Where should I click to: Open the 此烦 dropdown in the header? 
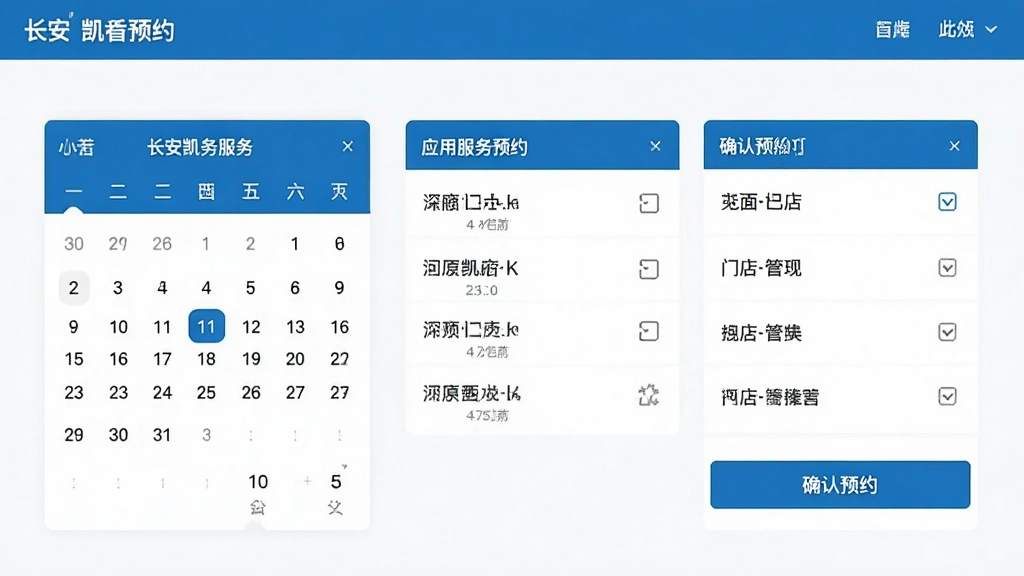(968, 29)
